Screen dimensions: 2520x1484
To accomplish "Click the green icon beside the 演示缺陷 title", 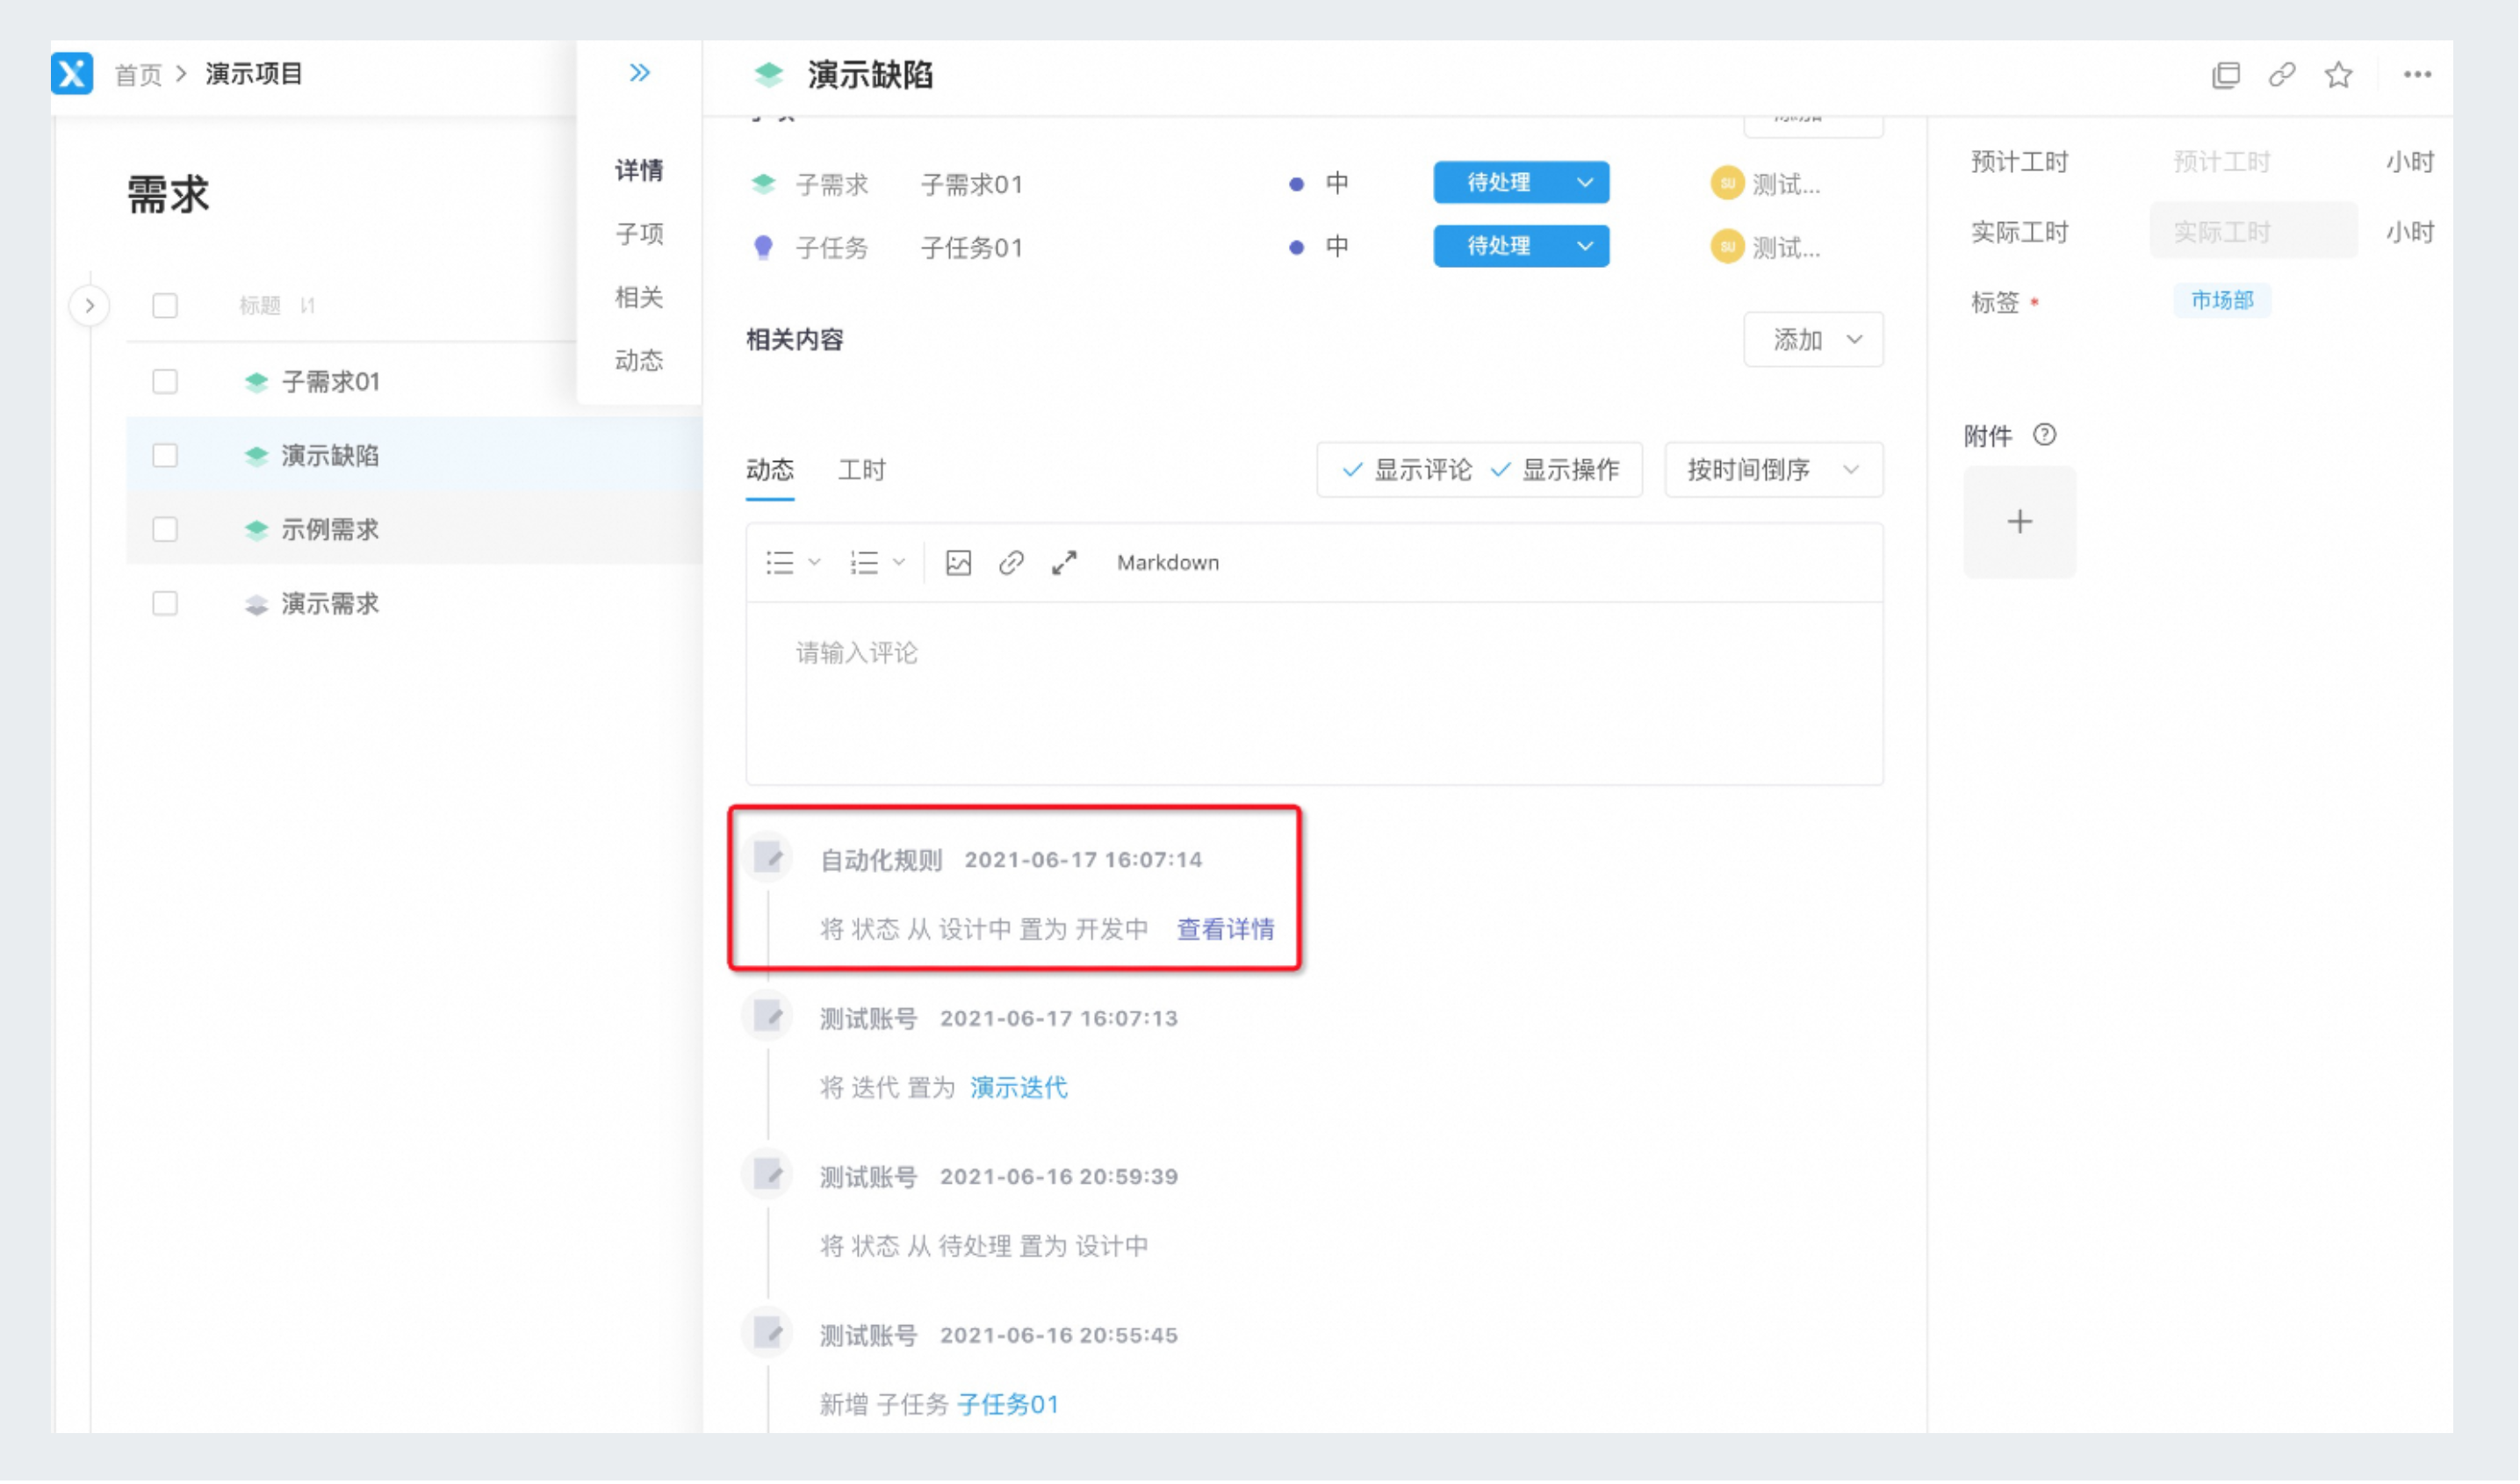I will pos(769,74).
